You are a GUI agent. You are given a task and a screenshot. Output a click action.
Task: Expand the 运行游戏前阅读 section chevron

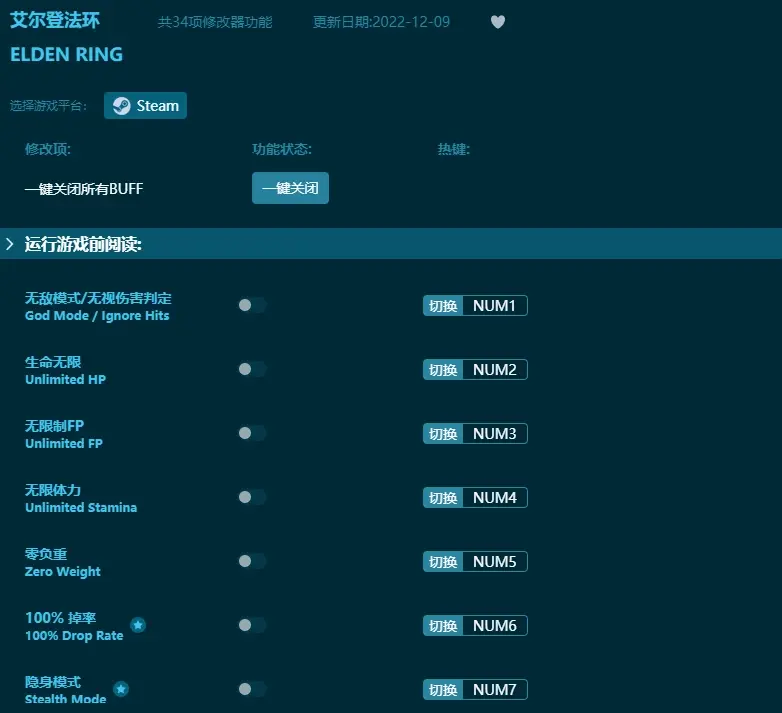pyautogui.click(x=9, y=244)
